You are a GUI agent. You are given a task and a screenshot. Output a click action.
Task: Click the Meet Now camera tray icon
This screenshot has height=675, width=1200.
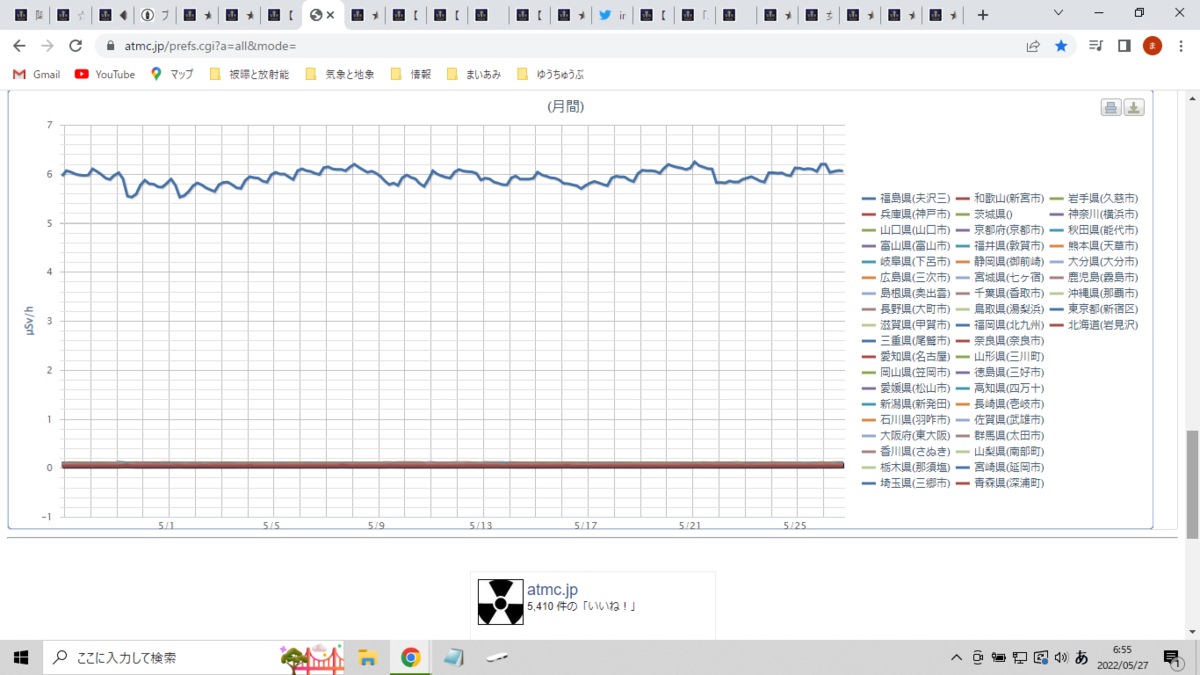(978, 658)
